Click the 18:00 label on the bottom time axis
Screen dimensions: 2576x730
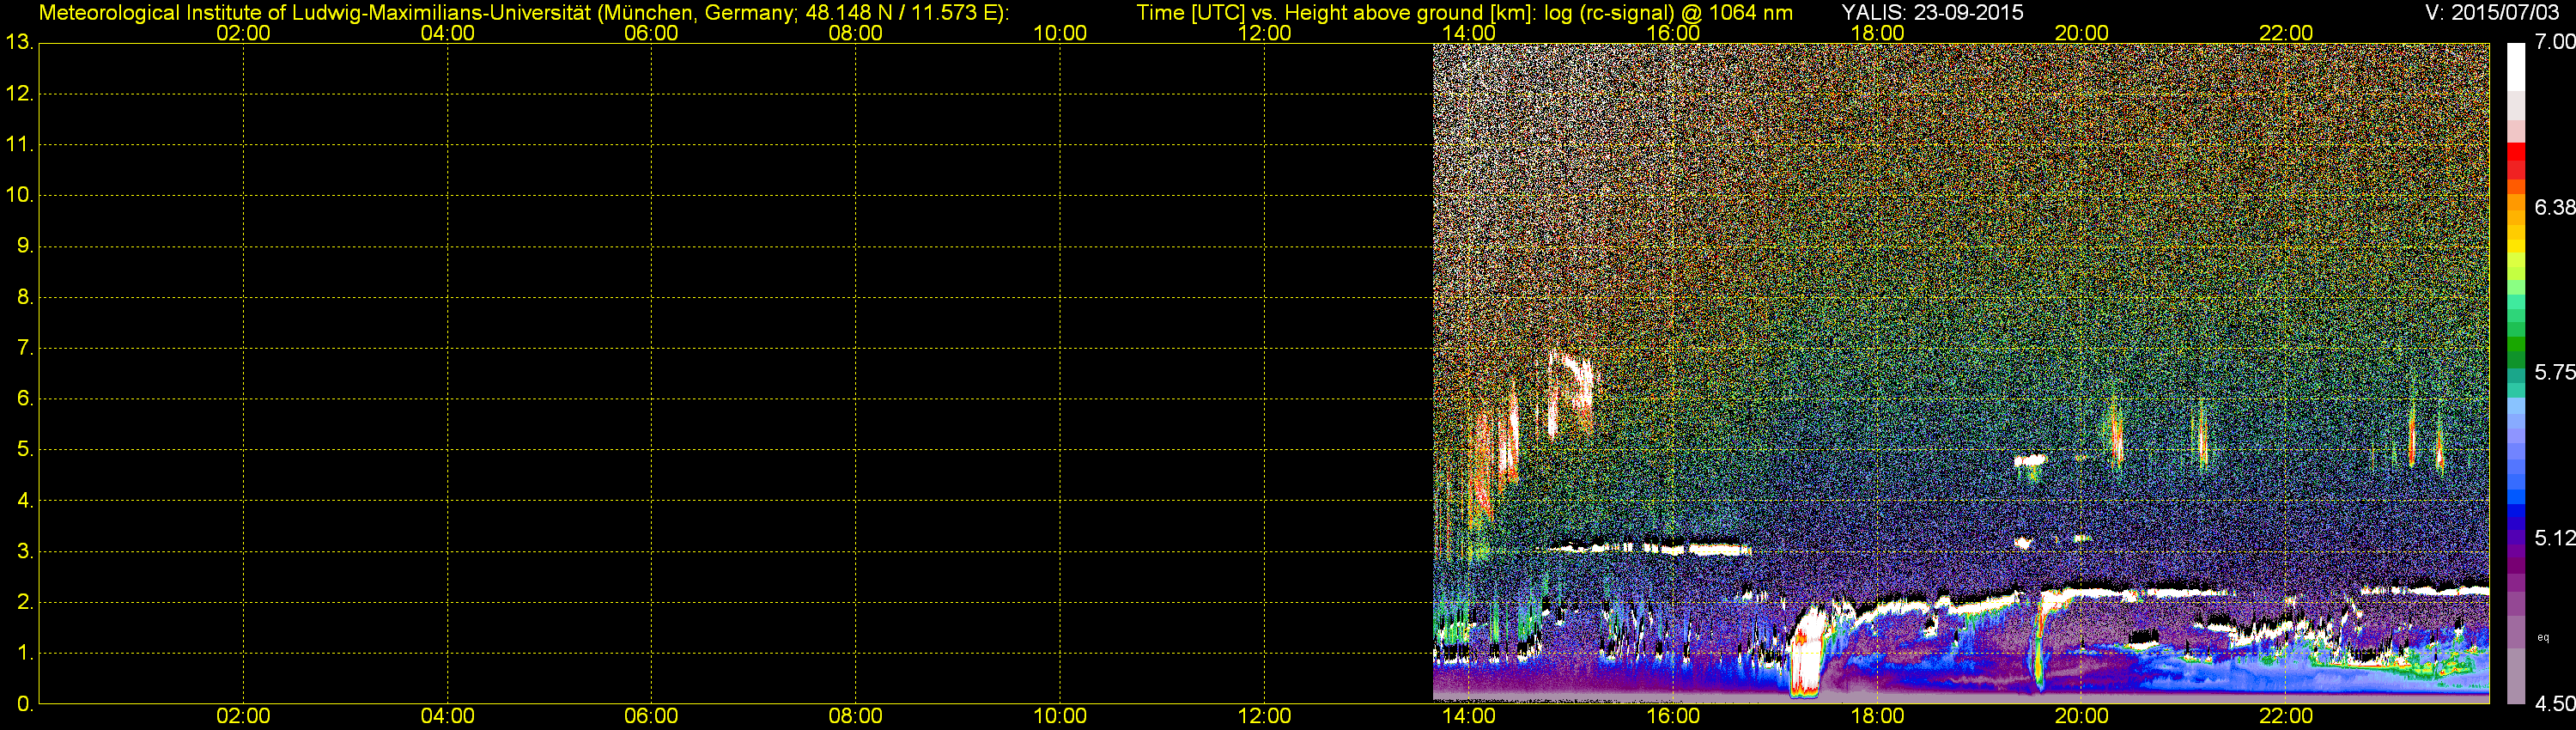tap(1877, 716)
